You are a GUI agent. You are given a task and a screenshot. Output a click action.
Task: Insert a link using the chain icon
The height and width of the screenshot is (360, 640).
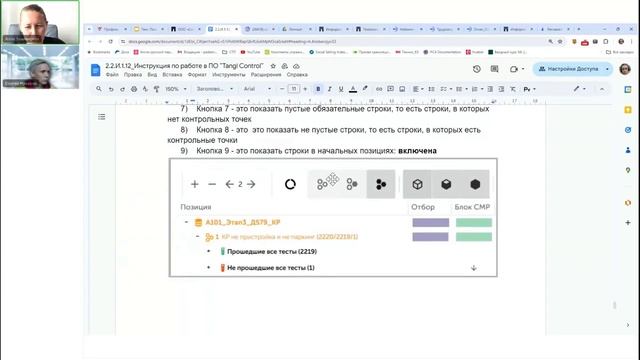coord(379,89)
